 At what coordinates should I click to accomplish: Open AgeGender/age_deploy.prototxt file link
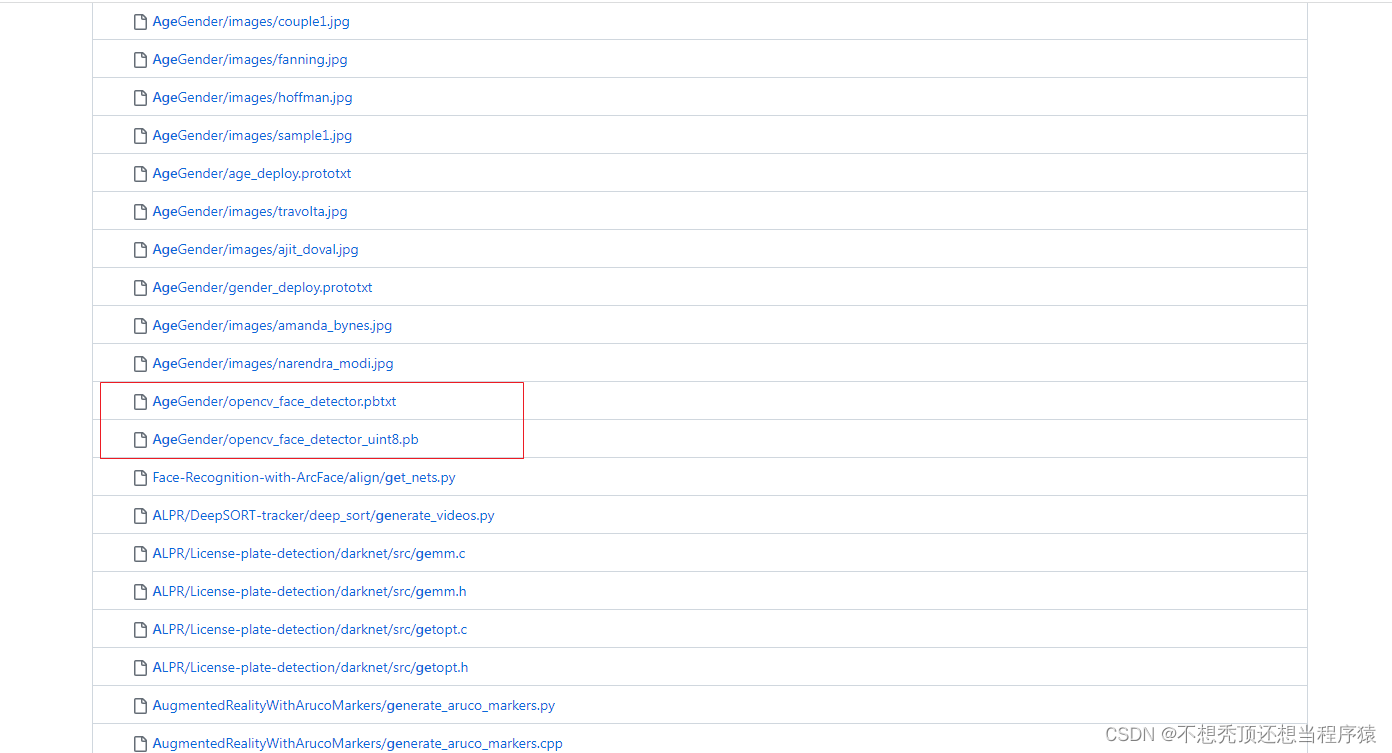252,173
